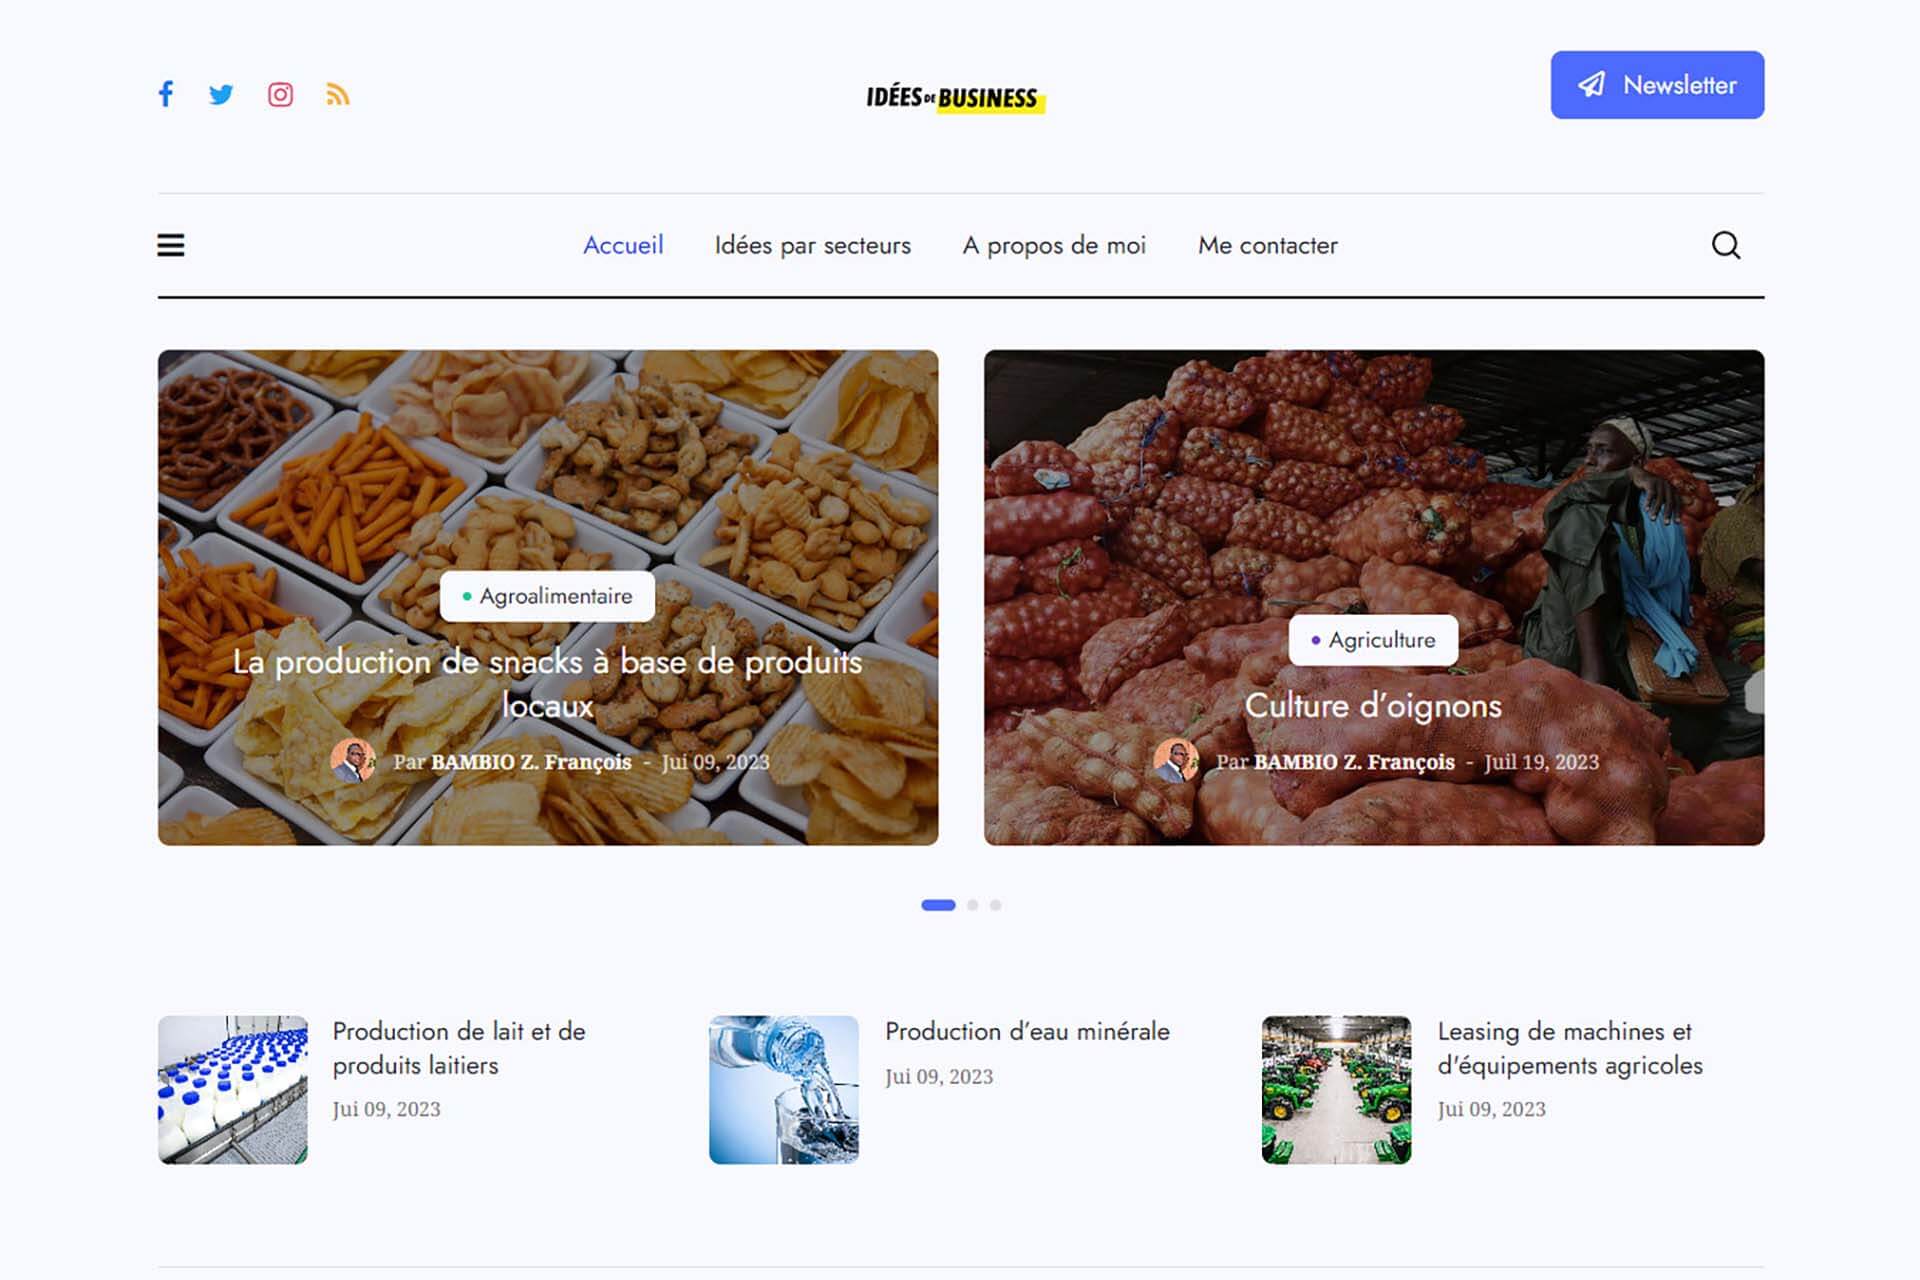This screenshot has width=1920, height=1280.
Task: Go to the Accueil menu item
Action: tap(623, 245)
